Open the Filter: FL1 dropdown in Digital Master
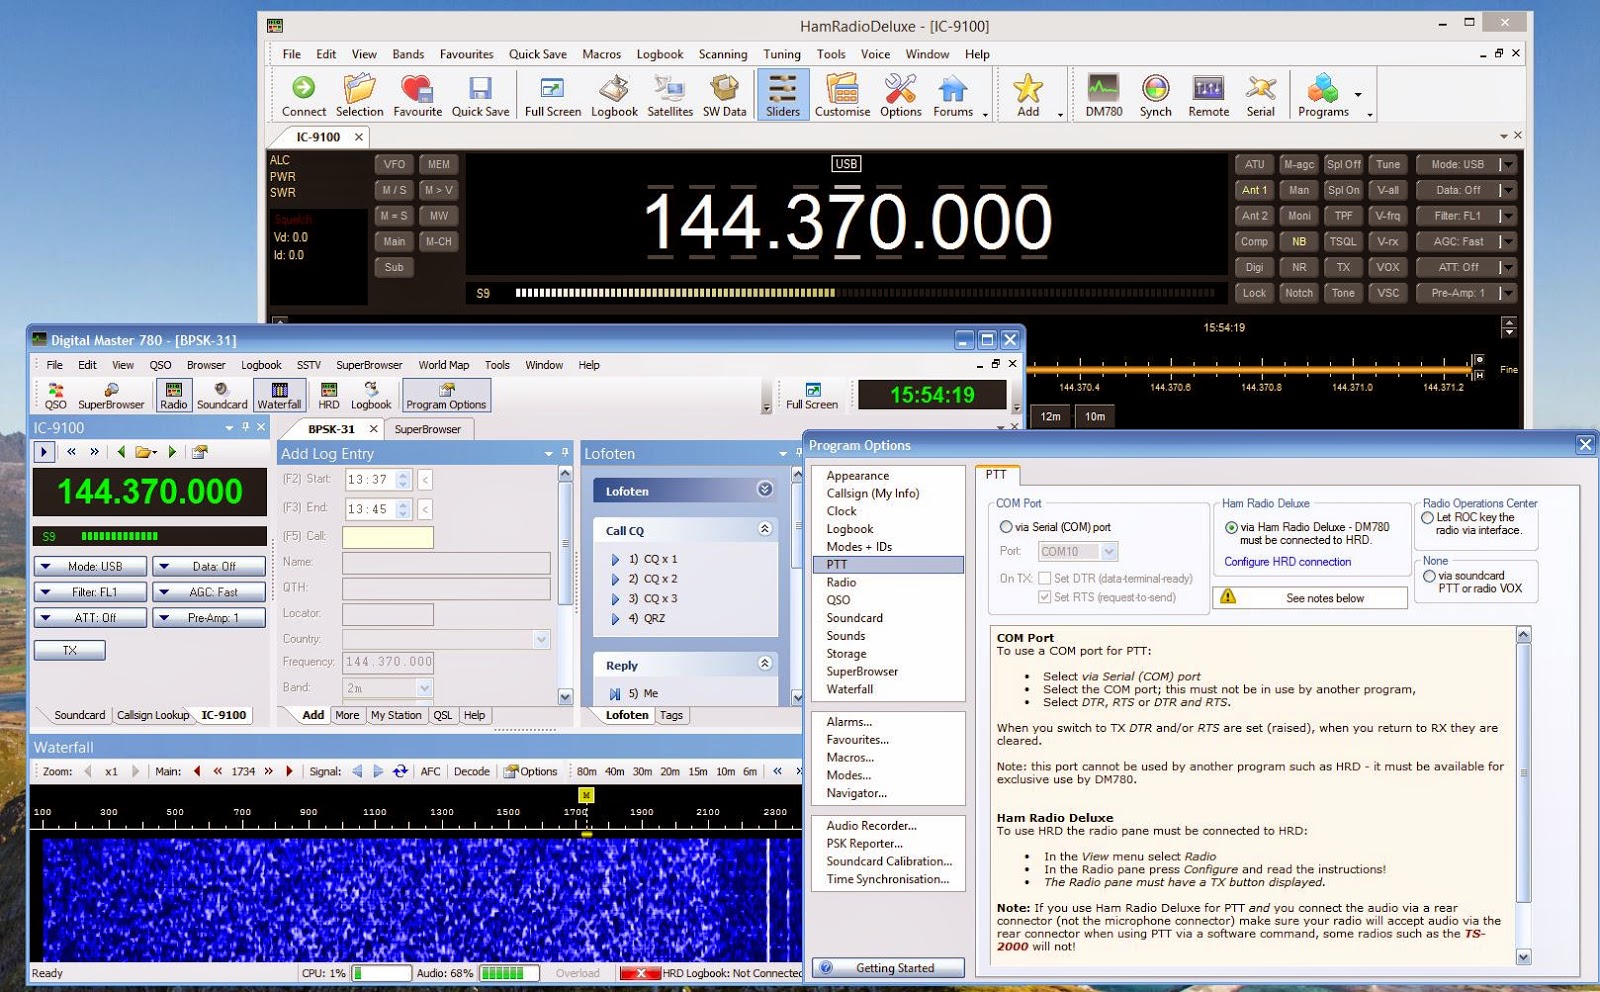1600x992 pixels. point(90,592)
